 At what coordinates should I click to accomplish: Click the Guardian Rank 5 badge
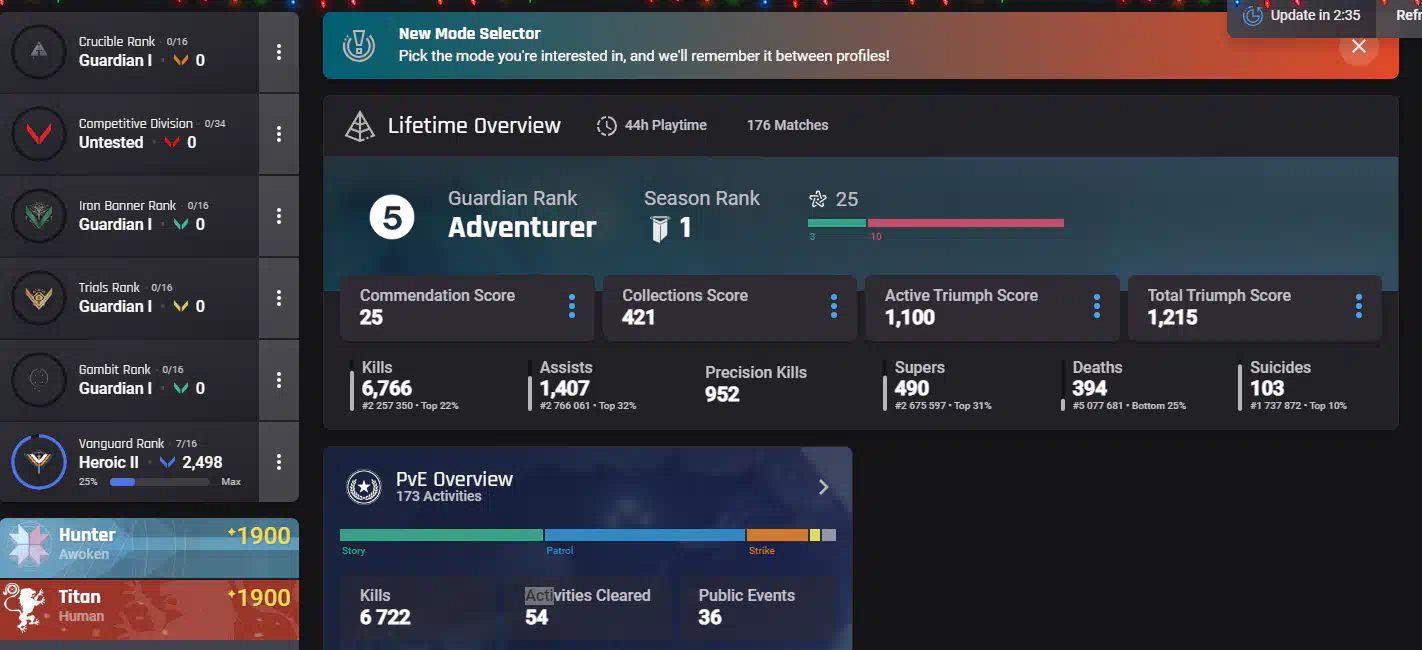(x=392, y=218)
